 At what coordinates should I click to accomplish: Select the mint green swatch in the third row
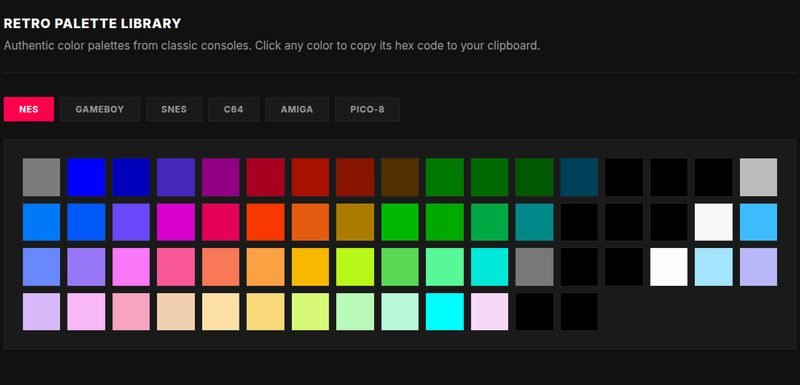(x=445, y=267)
